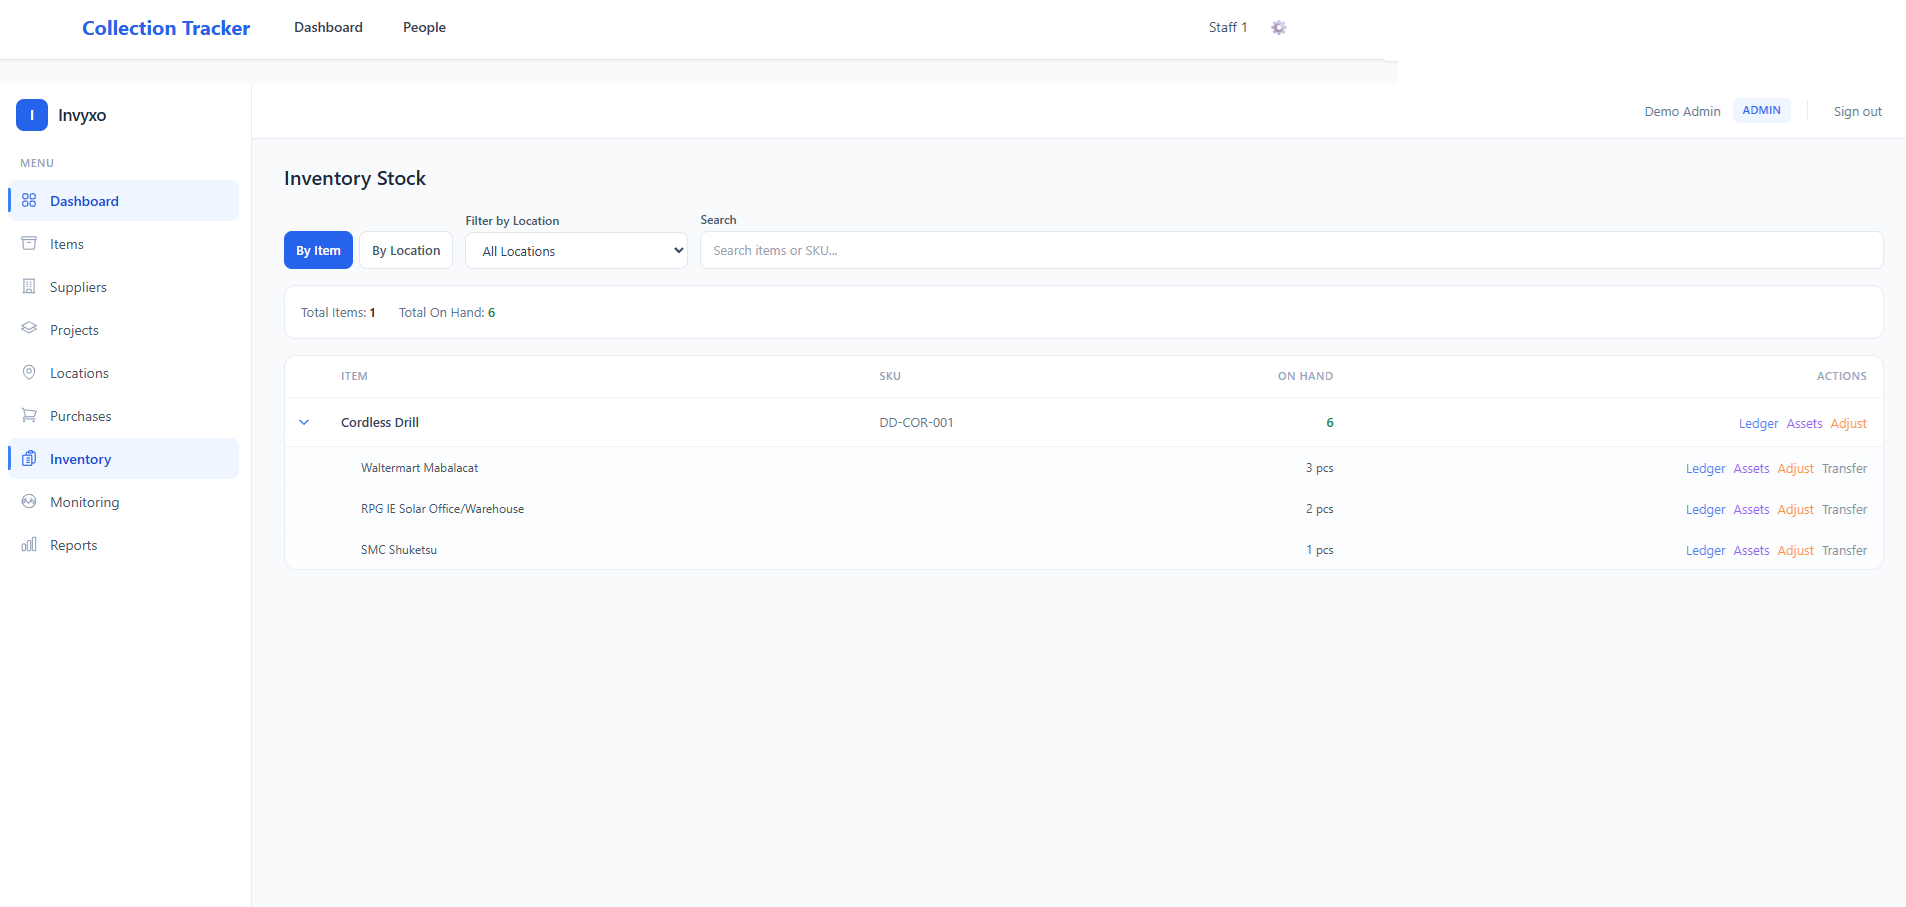Click the Projects layers icon in sidebar
The width and height of the screenshot is (1906, 907).
pyautogui.click(x=29, y=329)
